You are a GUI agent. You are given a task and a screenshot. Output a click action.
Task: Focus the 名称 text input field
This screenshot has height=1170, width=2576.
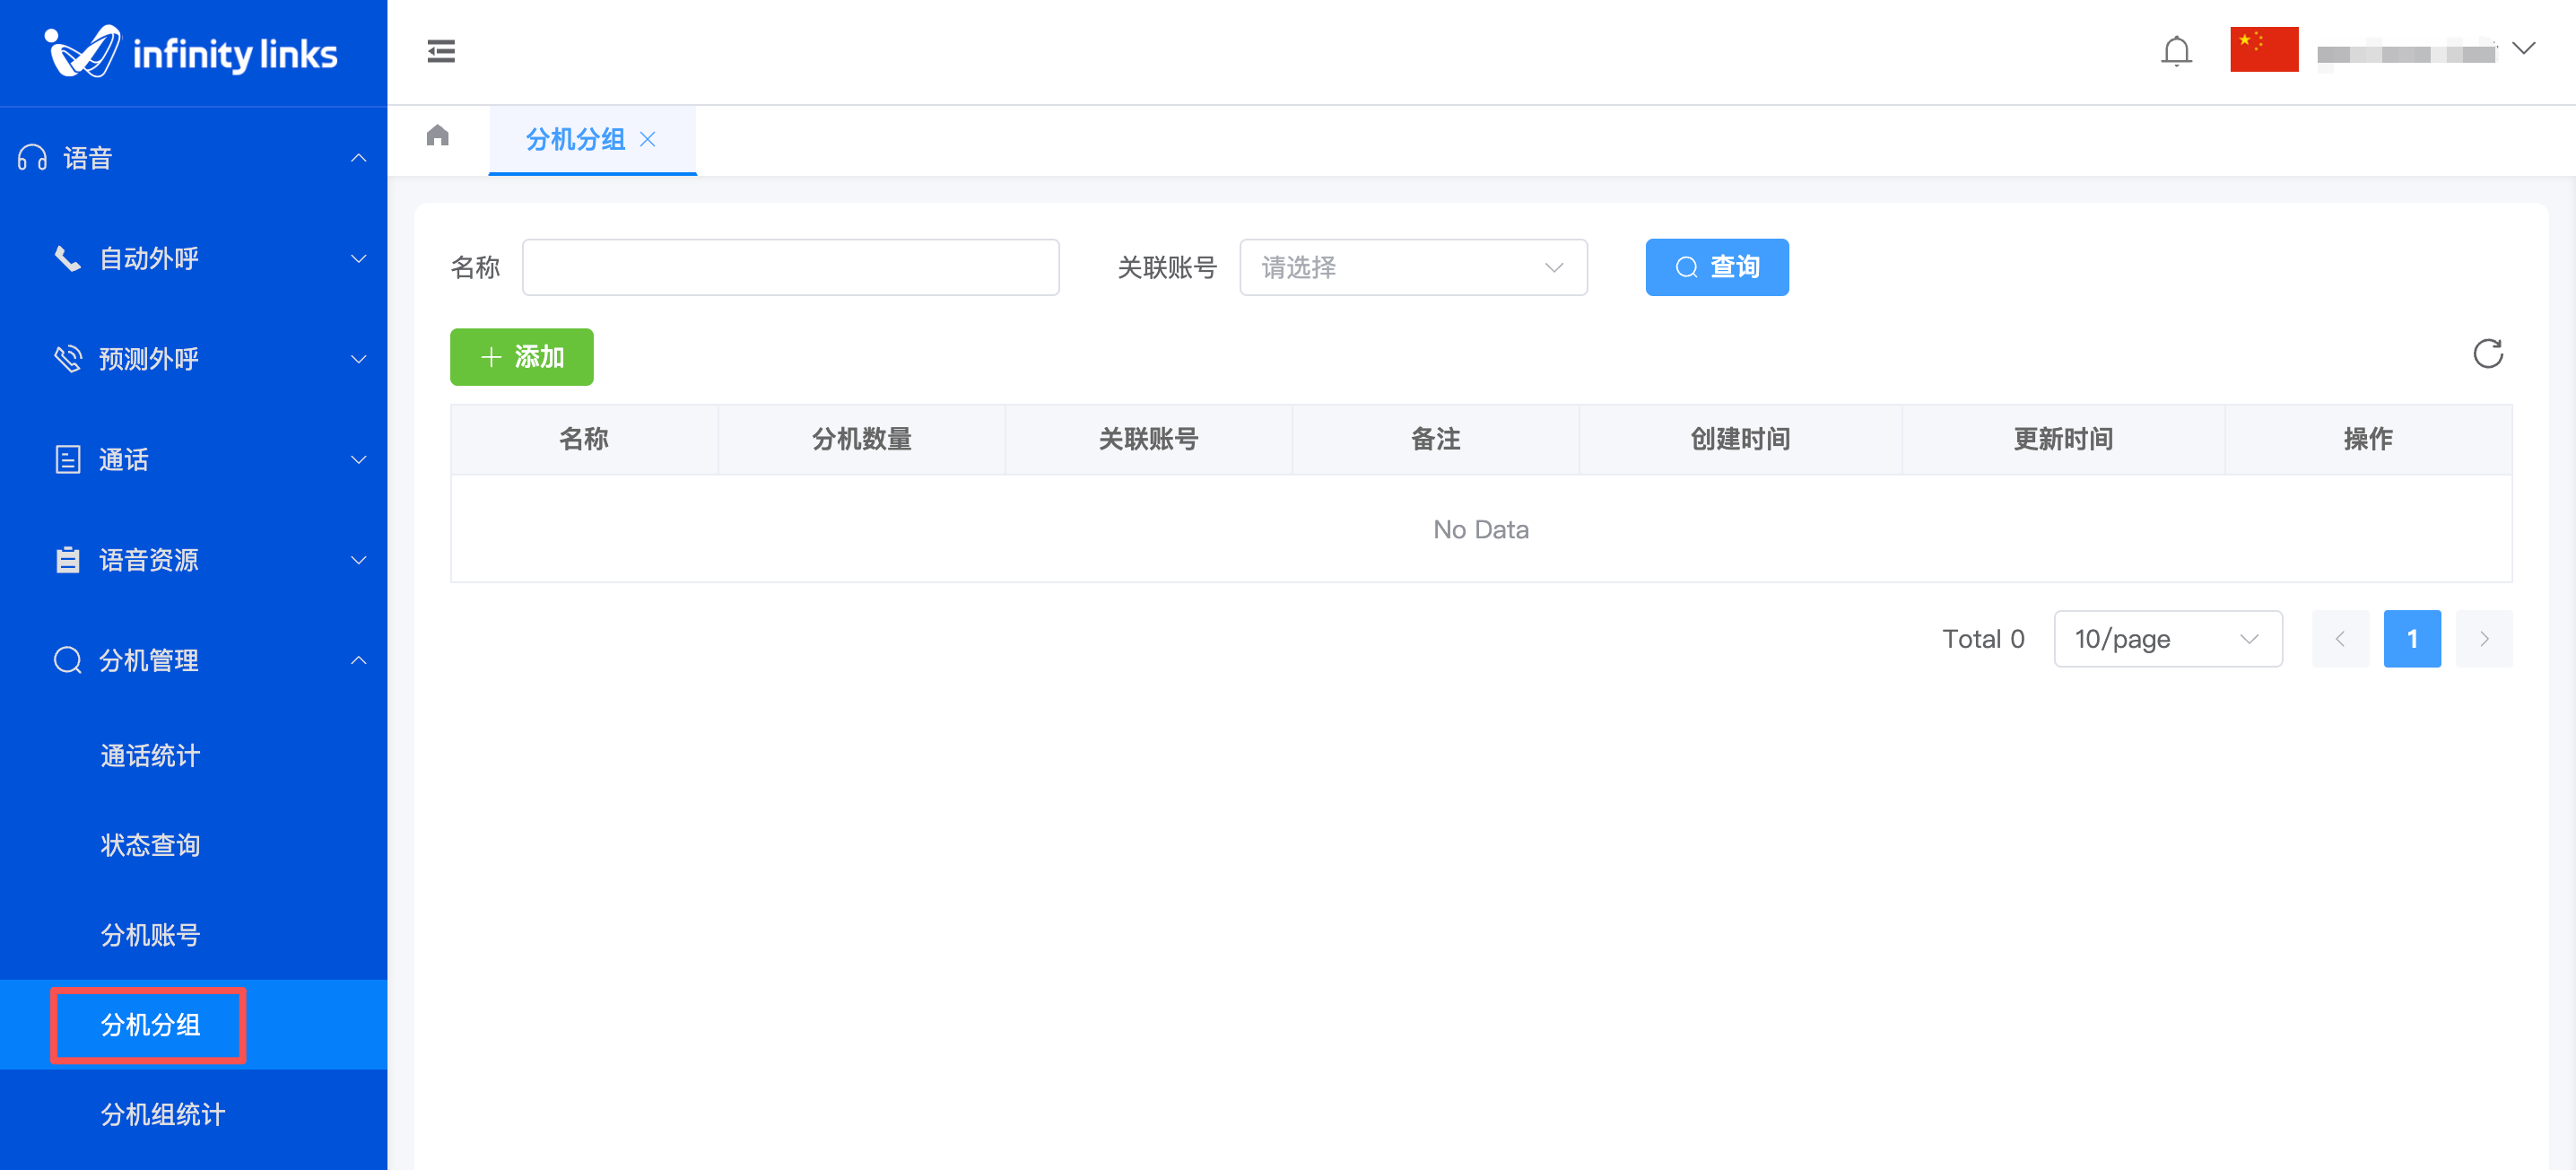click(790, 267)
